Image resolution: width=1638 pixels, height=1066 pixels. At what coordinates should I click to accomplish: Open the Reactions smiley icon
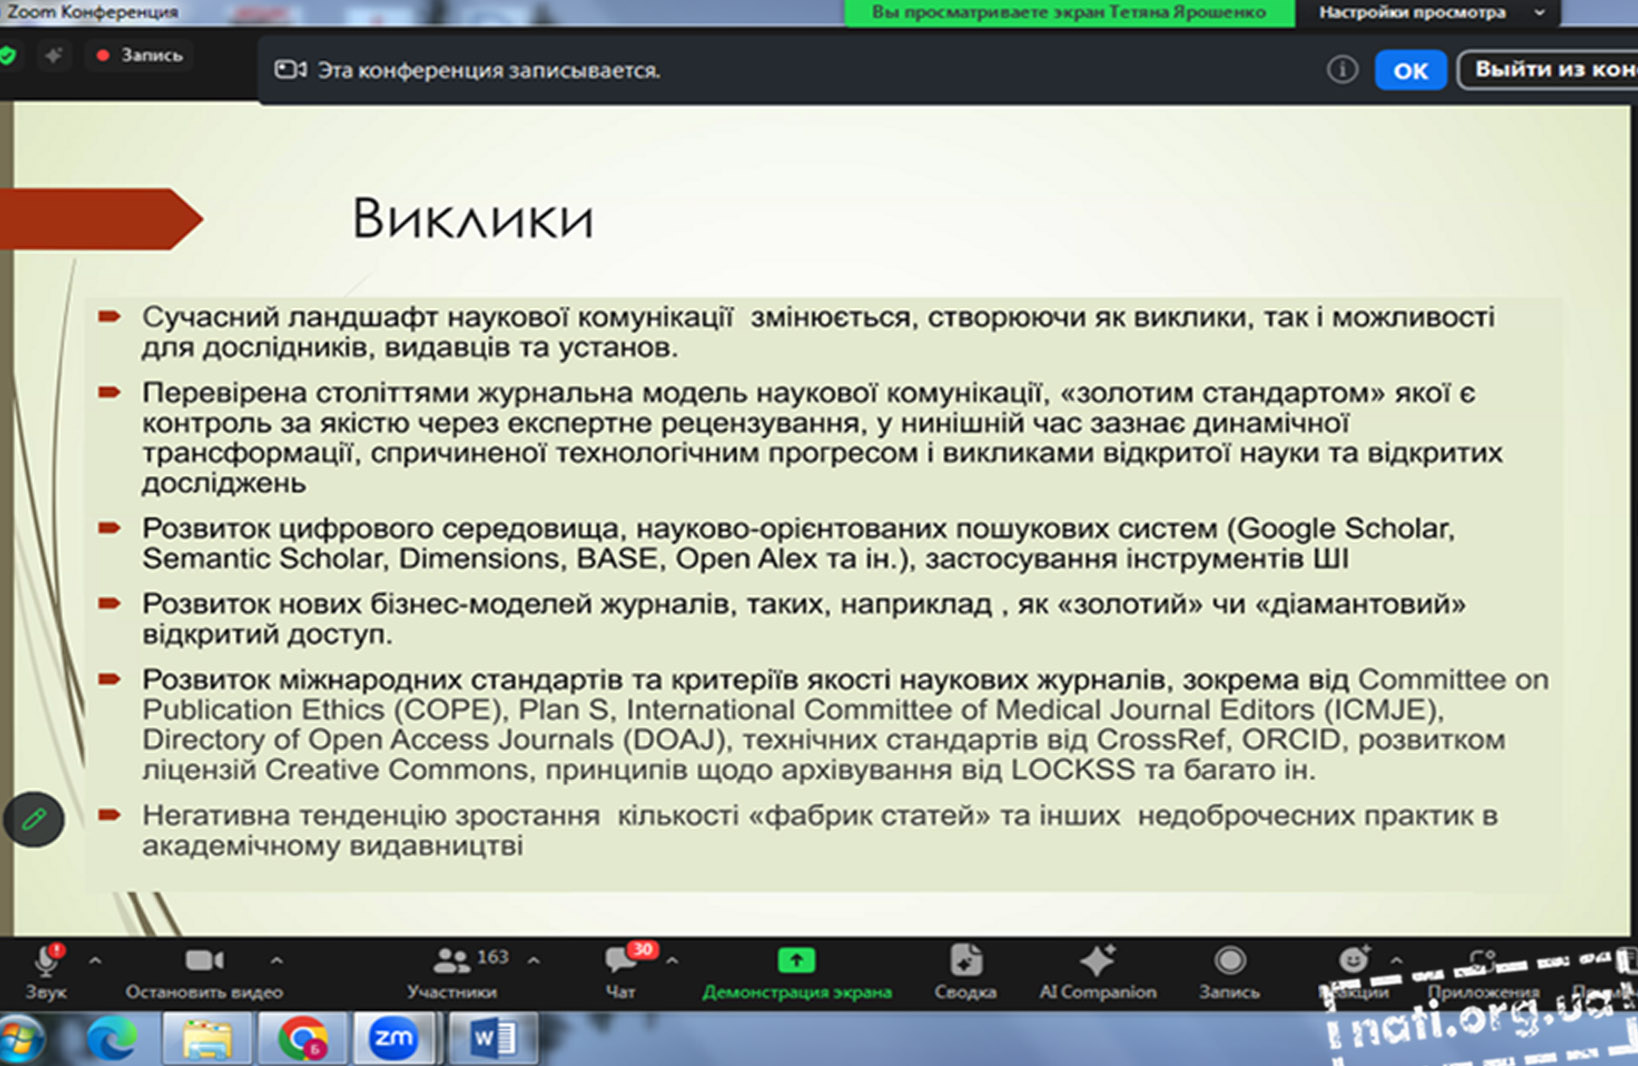[1353, 961]
